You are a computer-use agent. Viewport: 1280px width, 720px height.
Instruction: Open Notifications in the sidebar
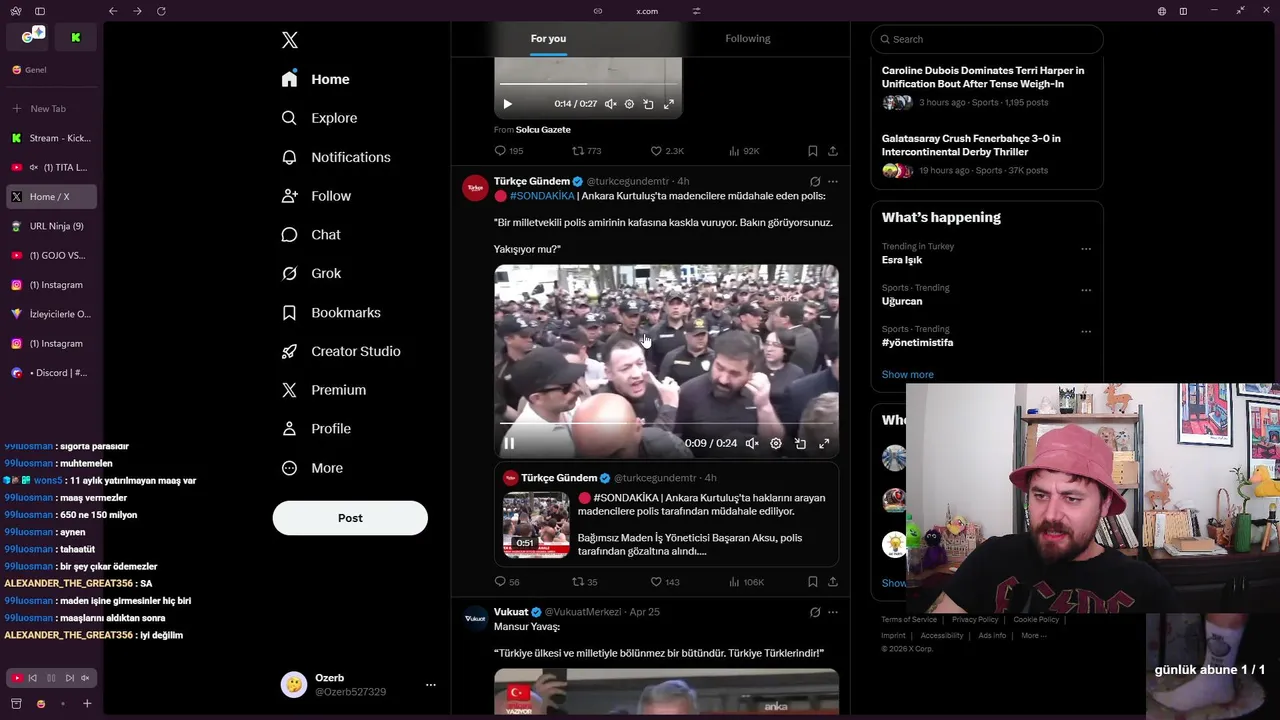coord(336,157)
